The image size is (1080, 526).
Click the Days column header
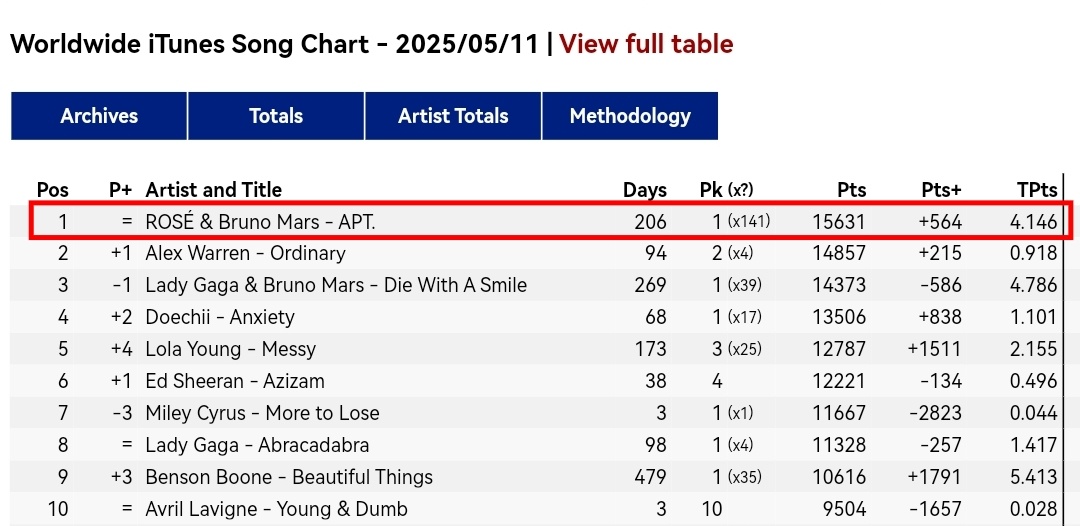pyautogui.click(x=645, y=189)
